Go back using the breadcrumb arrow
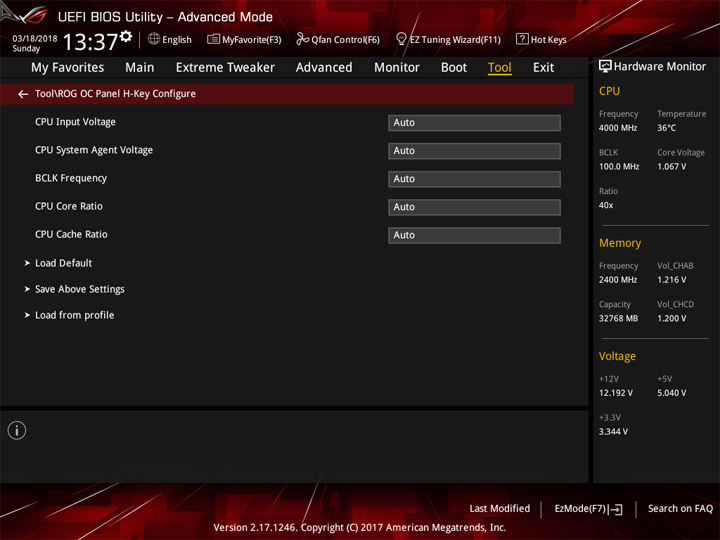This screenshot has width=720, height=540. 23,94
